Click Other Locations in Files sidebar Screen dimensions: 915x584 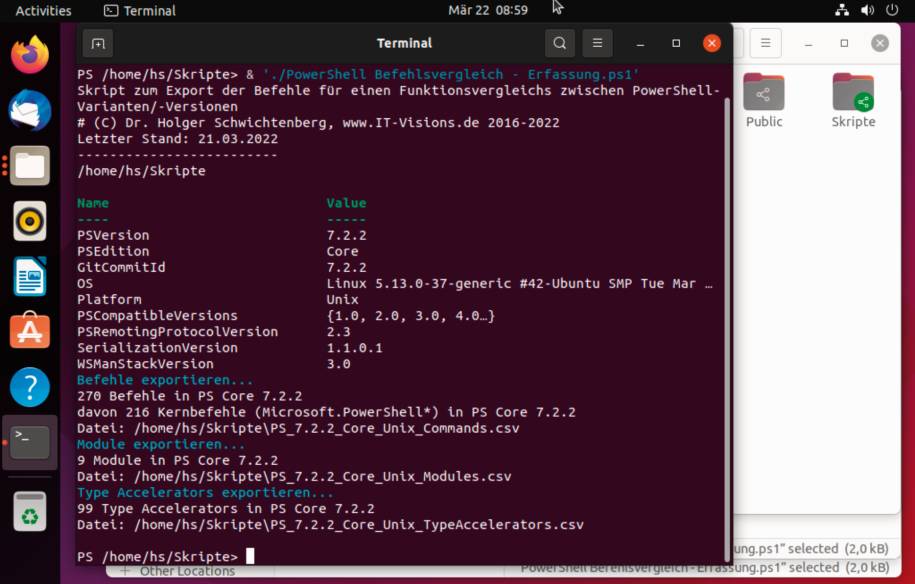point(187,571)
